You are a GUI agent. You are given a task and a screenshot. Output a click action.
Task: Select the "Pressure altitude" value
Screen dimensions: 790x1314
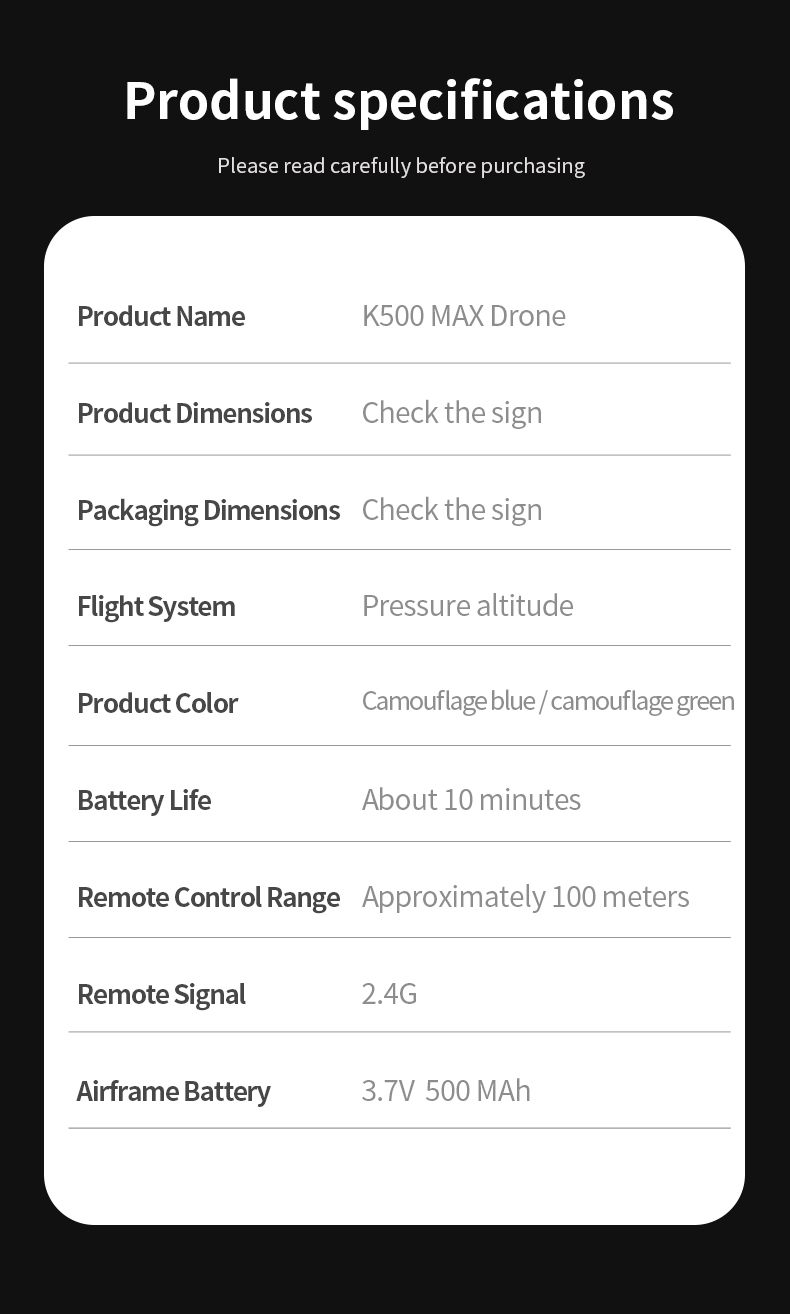[467, 605]
